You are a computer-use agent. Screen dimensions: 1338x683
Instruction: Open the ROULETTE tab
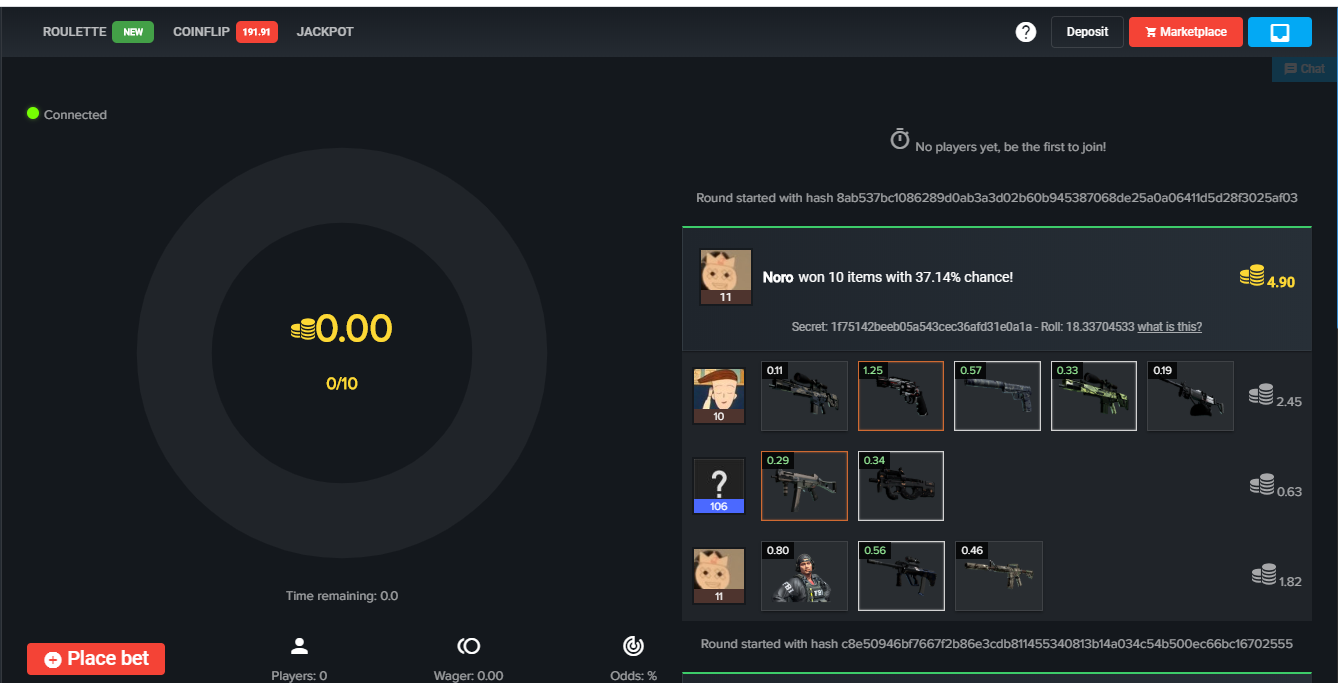click(74, 32)
